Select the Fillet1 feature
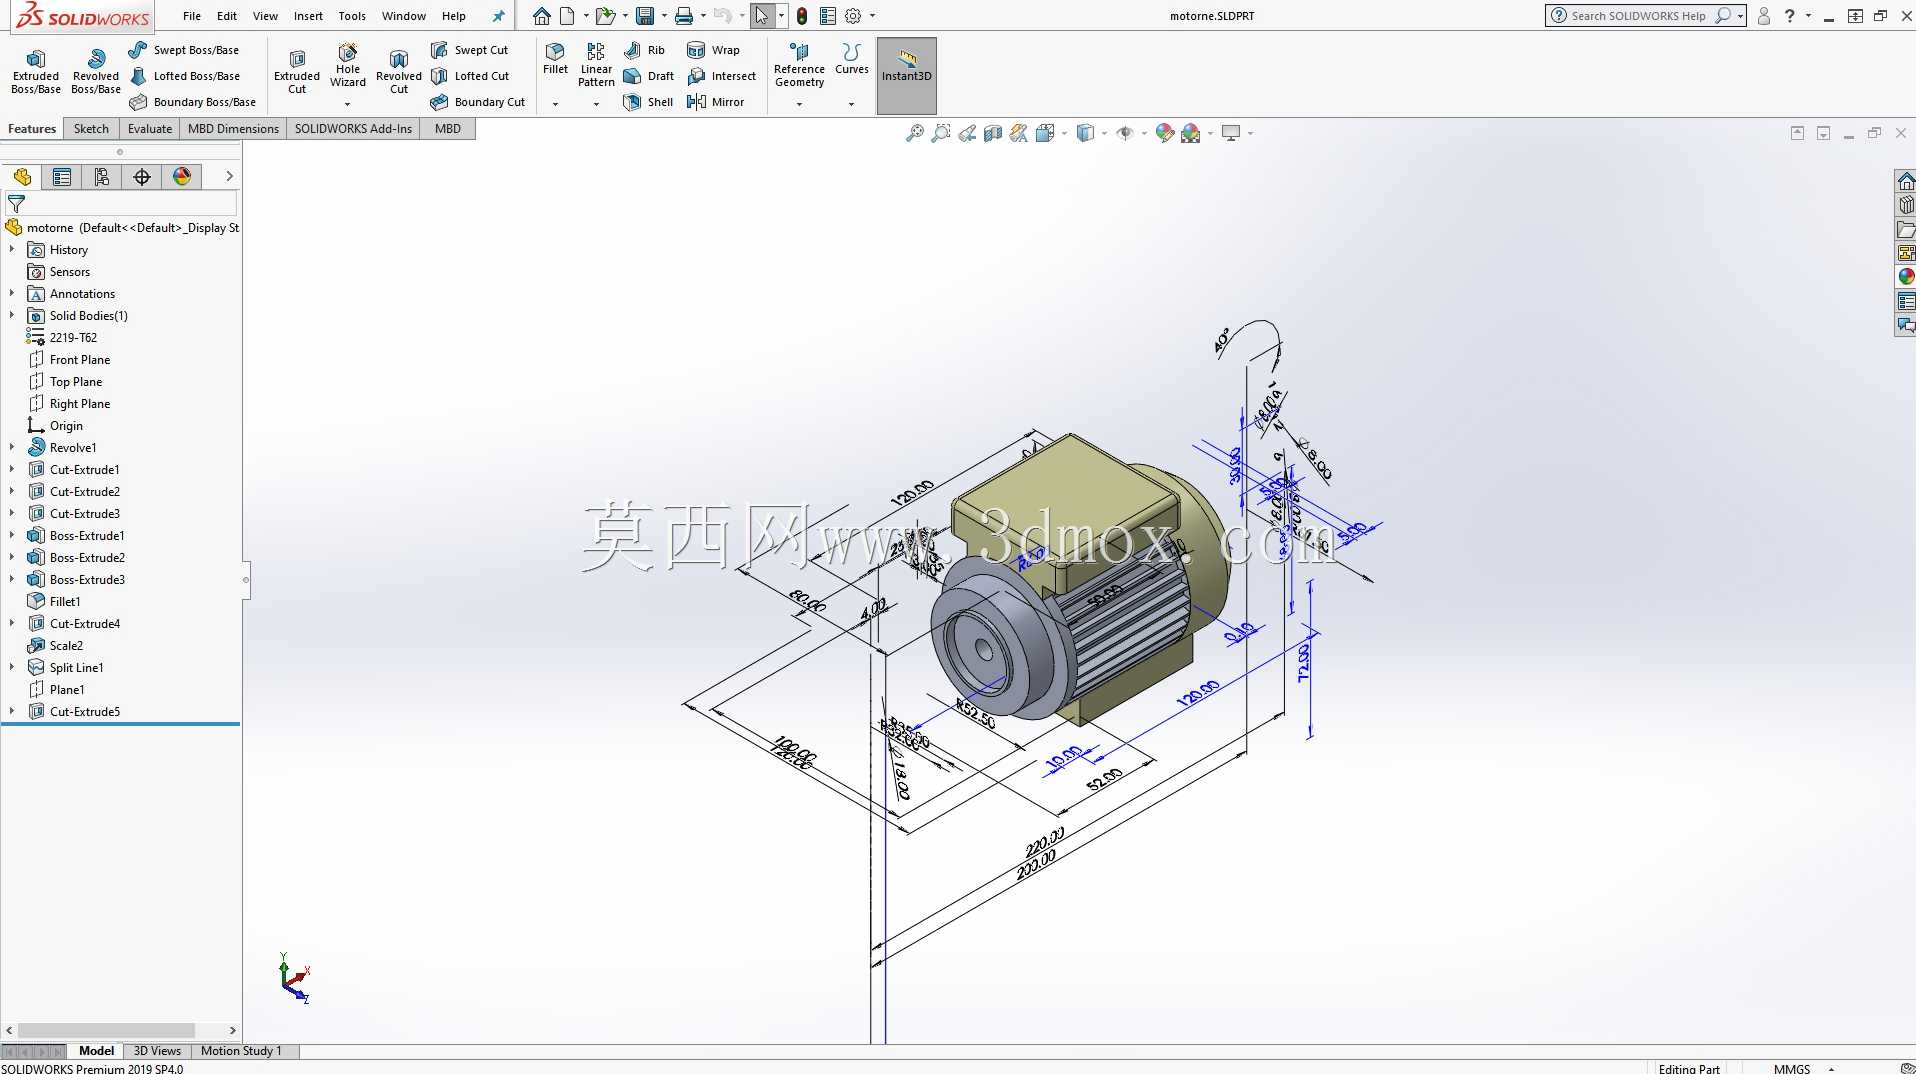Image resolution: width=1916 pixels, height=1074 pixels. pos(65,602)
